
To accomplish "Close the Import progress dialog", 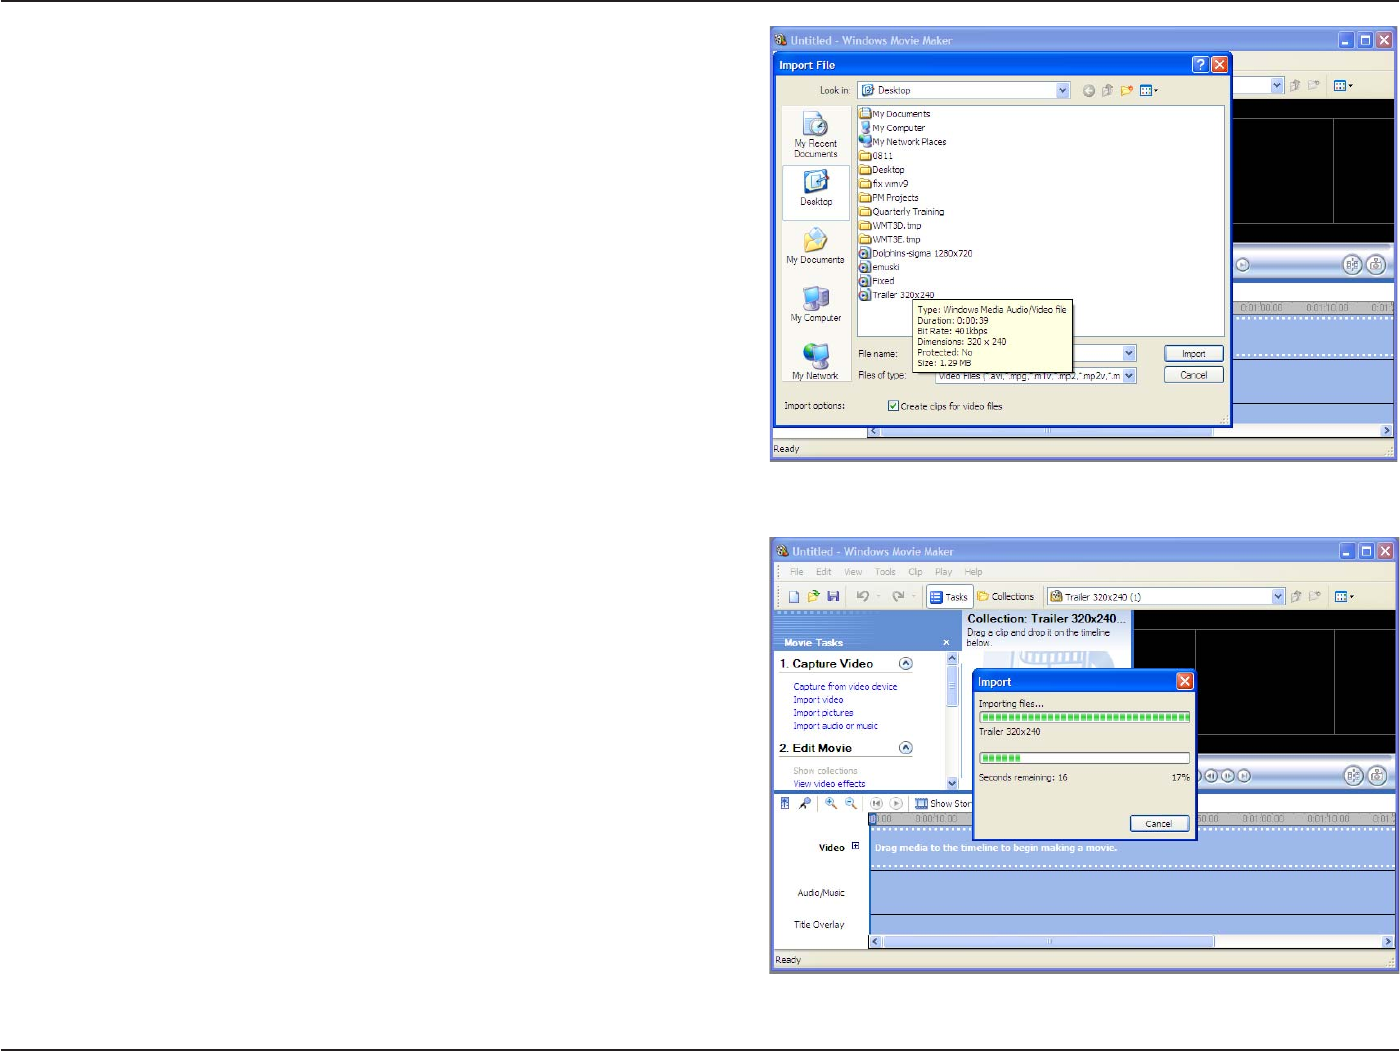I will 1185,681.
